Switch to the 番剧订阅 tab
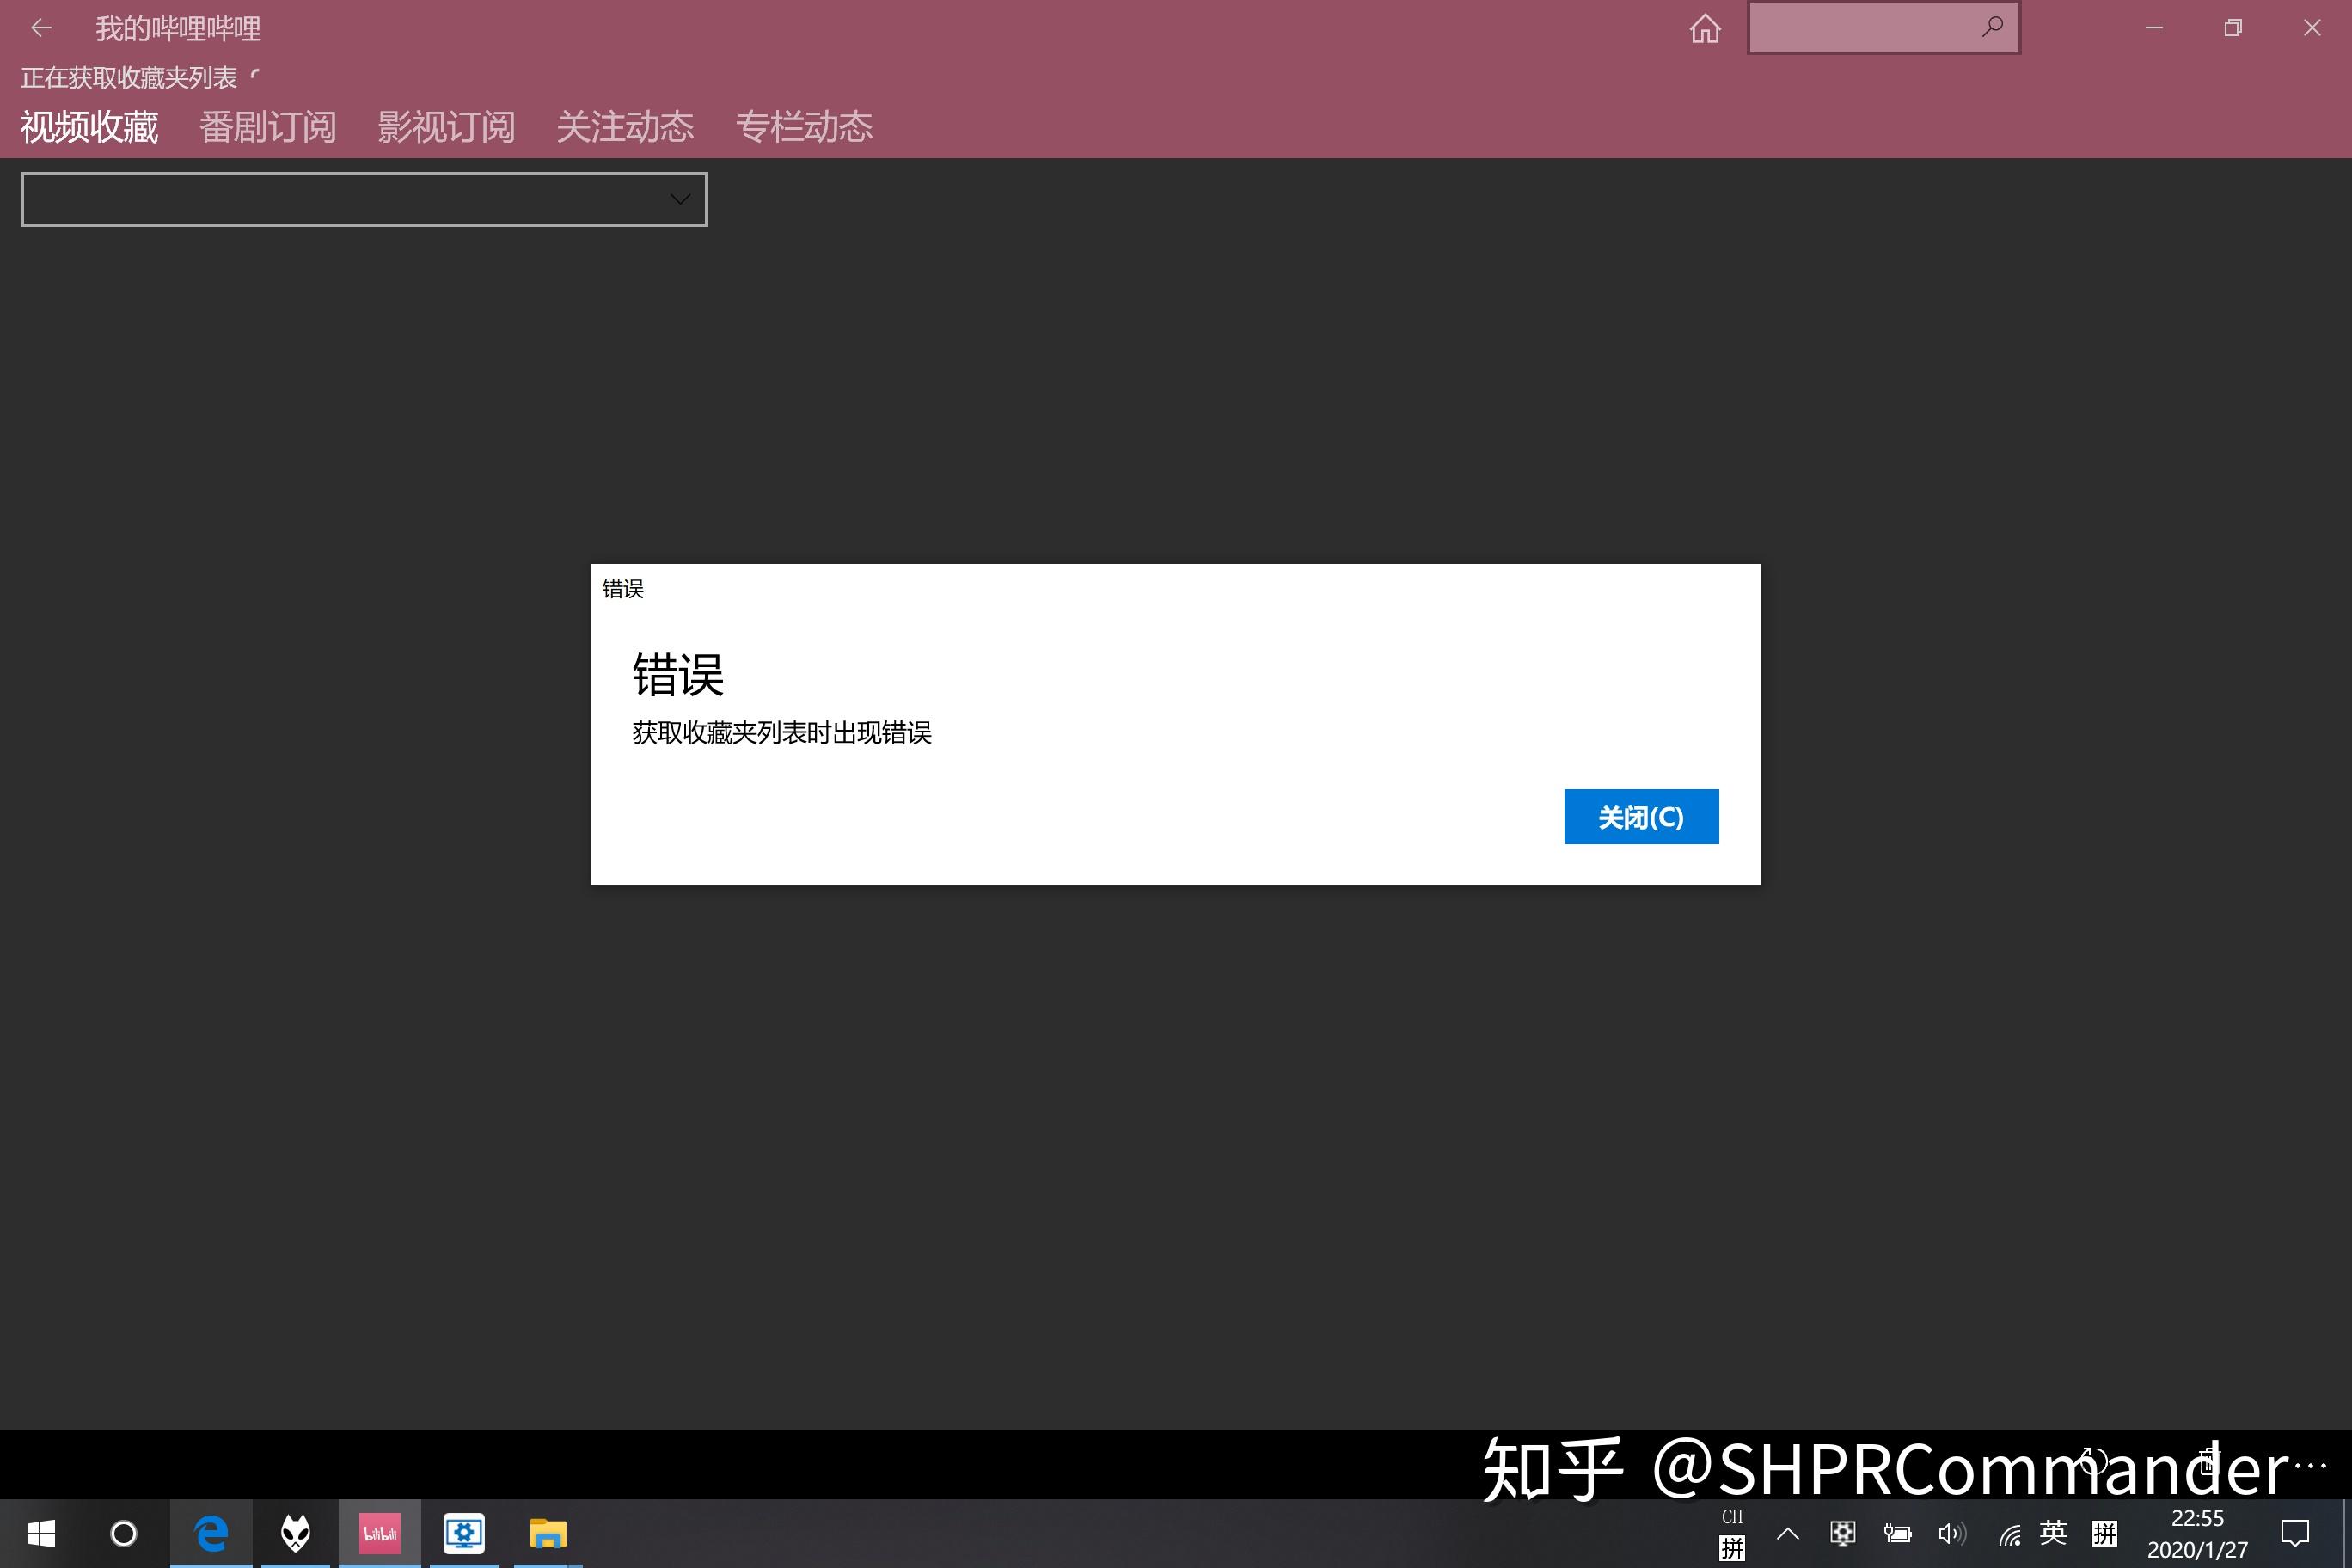 tap(267, 127)
